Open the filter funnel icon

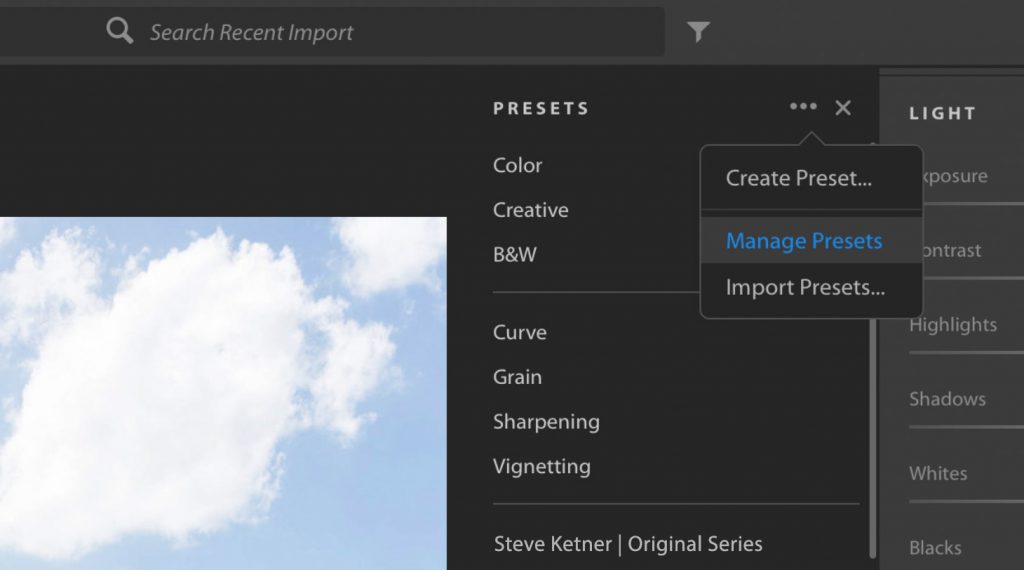(698, 33)
